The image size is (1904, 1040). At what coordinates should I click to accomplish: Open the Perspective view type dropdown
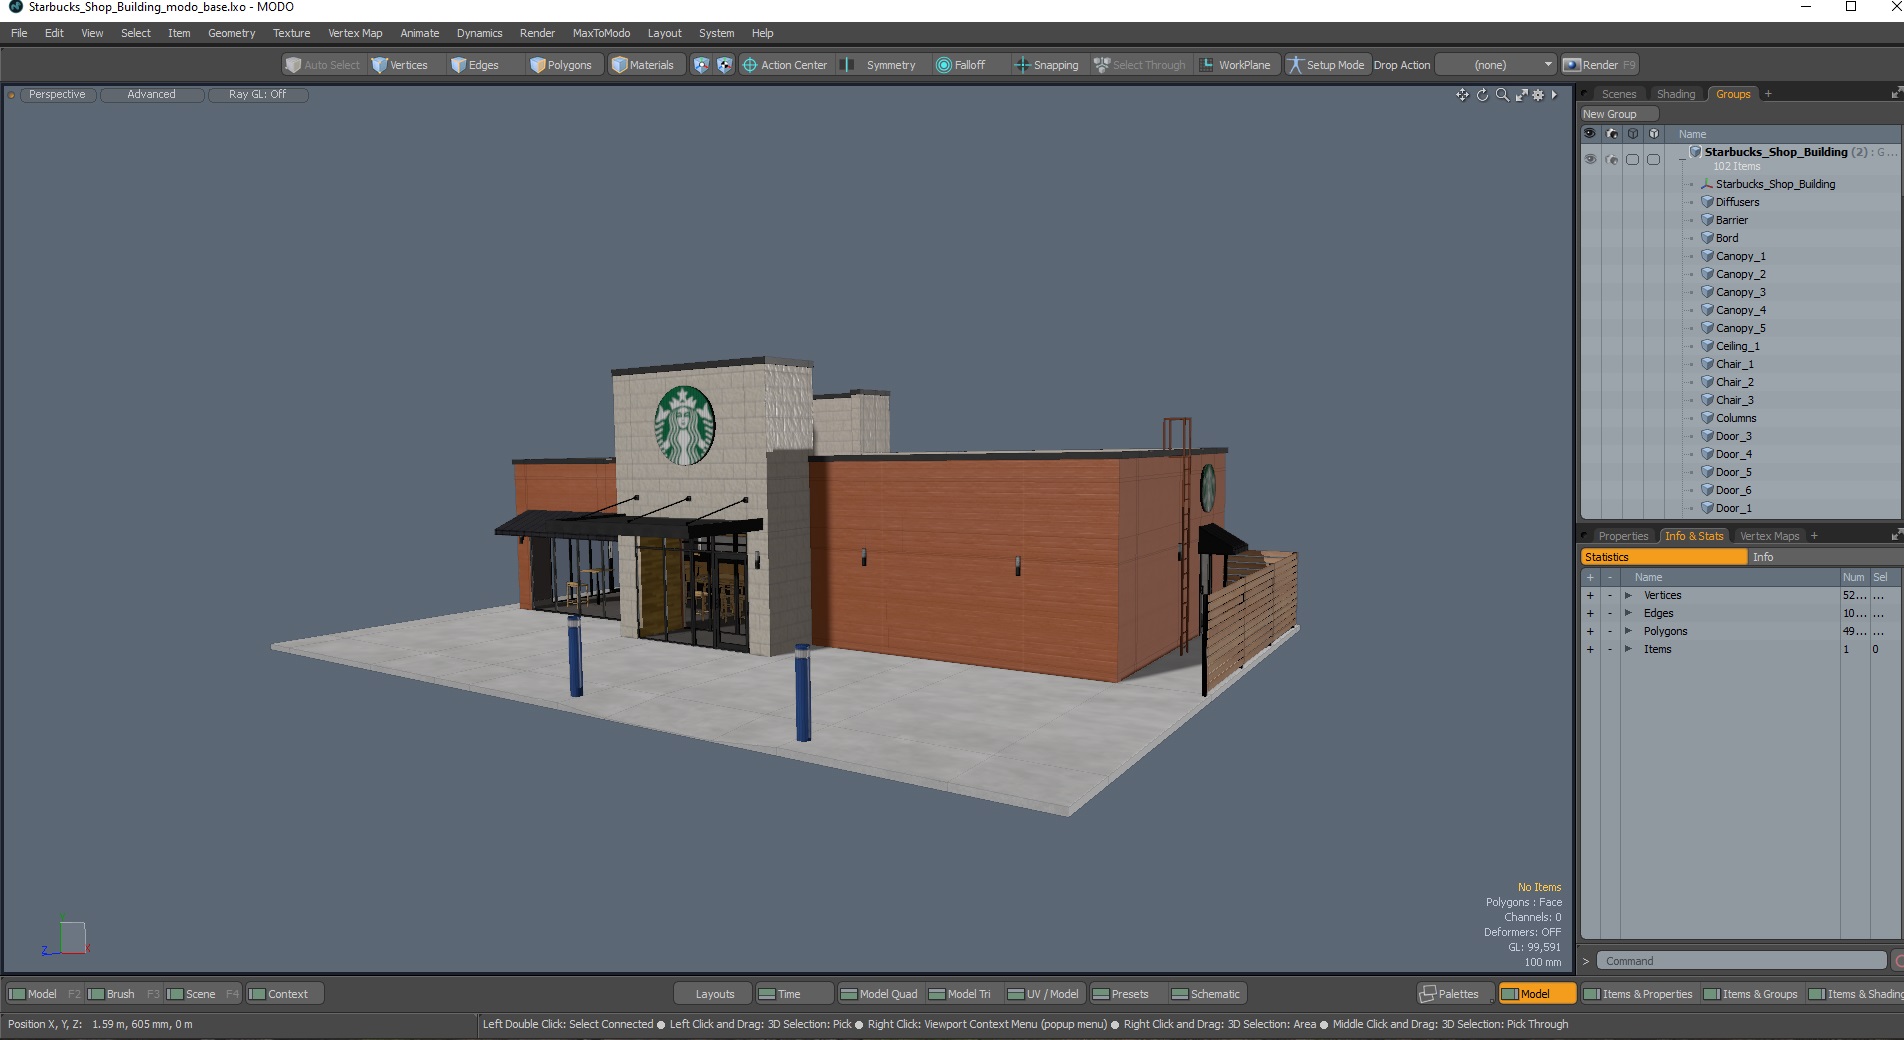57,95
